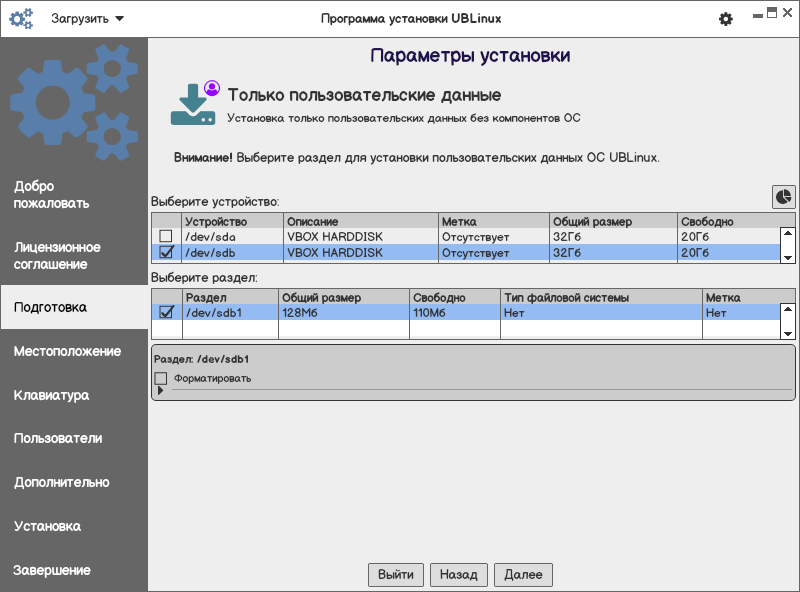Viewport: 800px width, 592px height.
Task: Open settings via the title bar gear icon
Action: 726,19
